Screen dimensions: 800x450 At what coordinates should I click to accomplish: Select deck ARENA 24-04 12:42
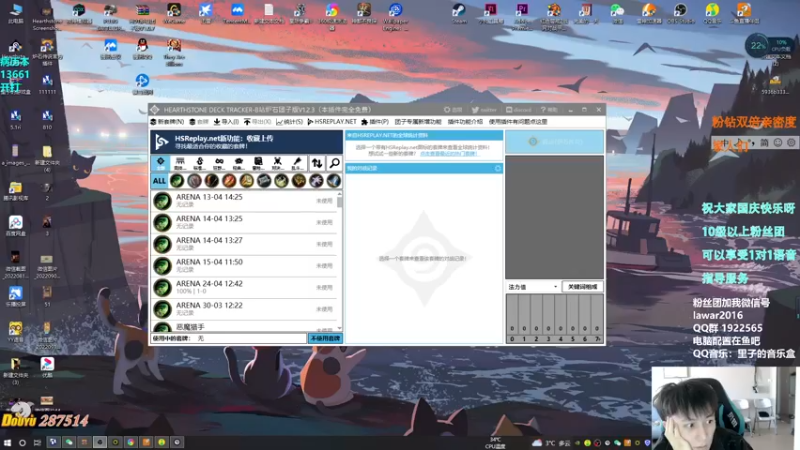244,287
